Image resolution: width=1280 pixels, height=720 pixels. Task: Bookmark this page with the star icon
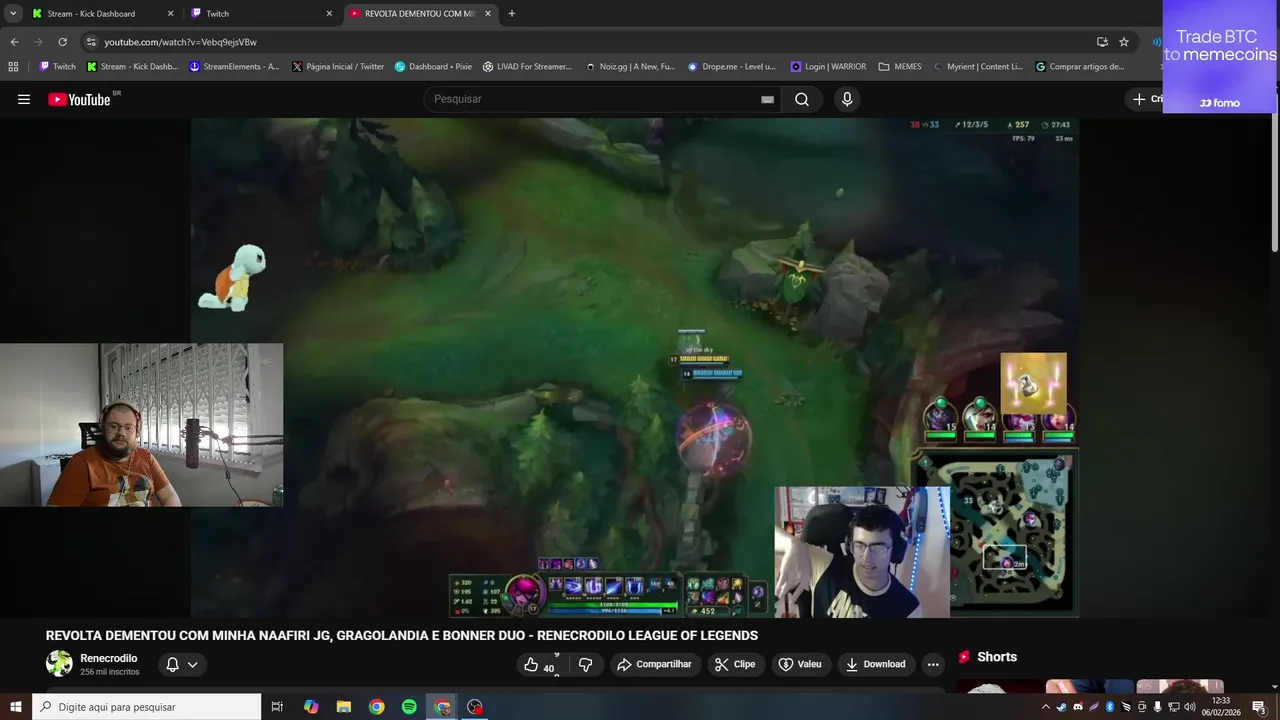(x=1124, y=42)
